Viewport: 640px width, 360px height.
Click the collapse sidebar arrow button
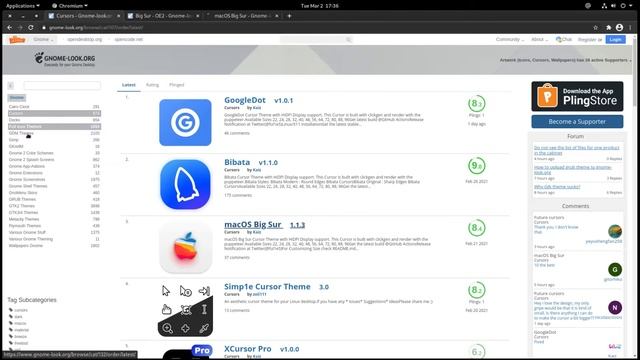click(x=11, y=85)
